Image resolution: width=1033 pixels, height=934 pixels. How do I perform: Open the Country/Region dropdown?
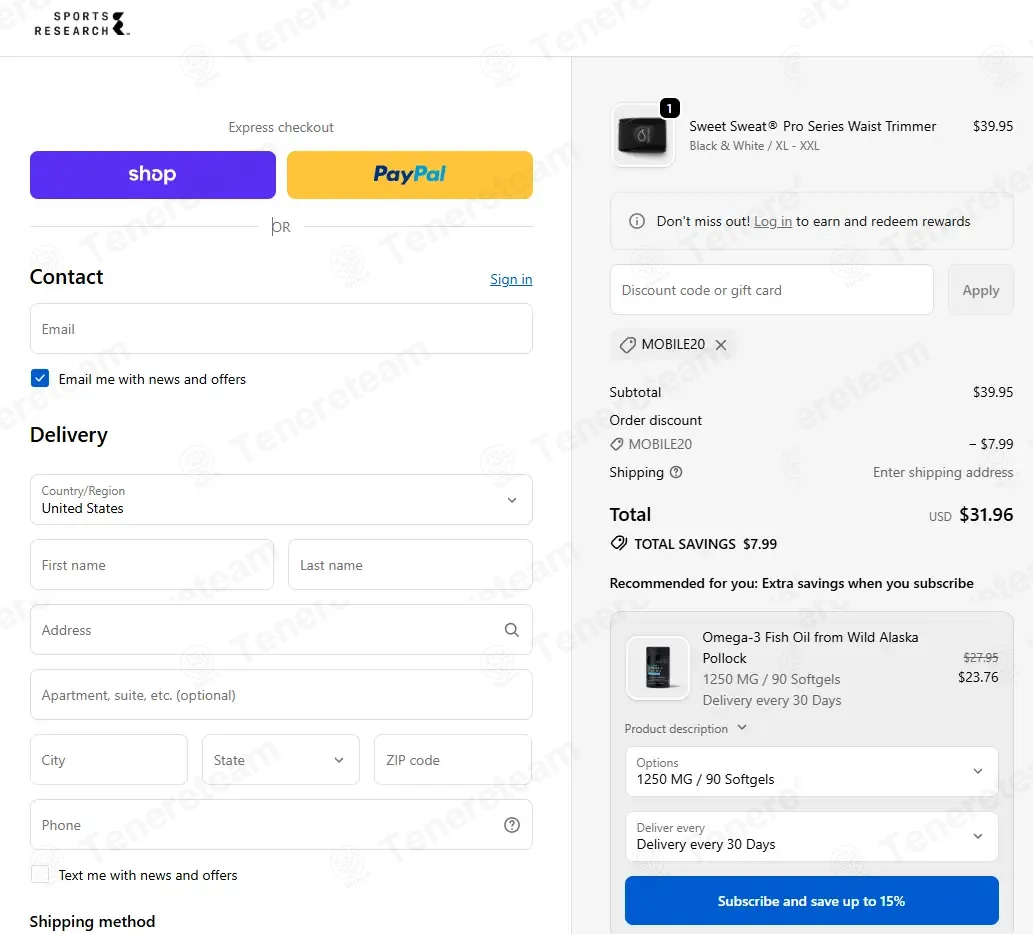coord(281,499)
